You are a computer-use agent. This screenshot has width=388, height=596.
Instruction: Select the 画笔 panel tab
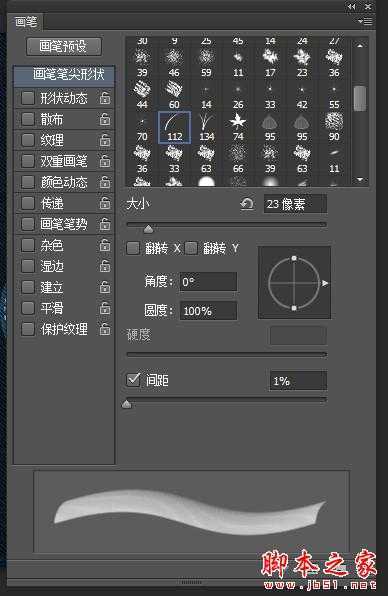coord(25,22)
